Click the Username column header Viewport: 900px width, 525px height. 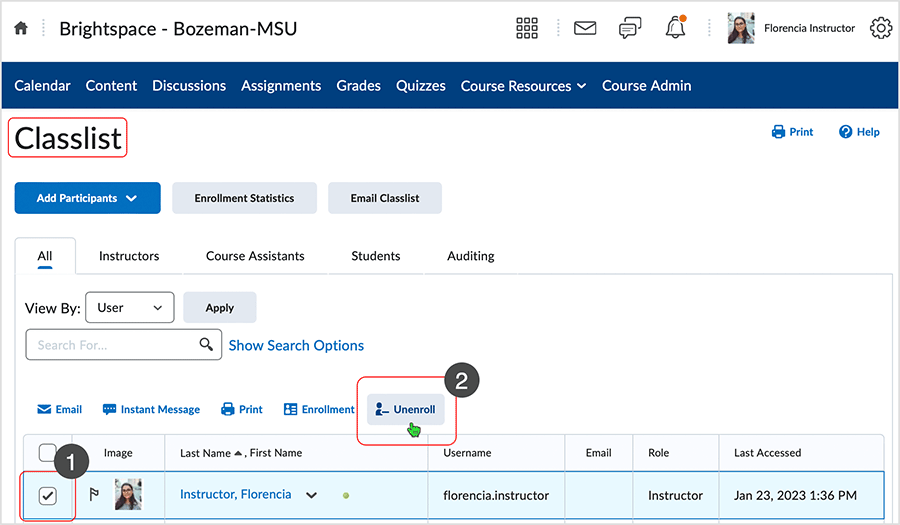coord(467,453)
